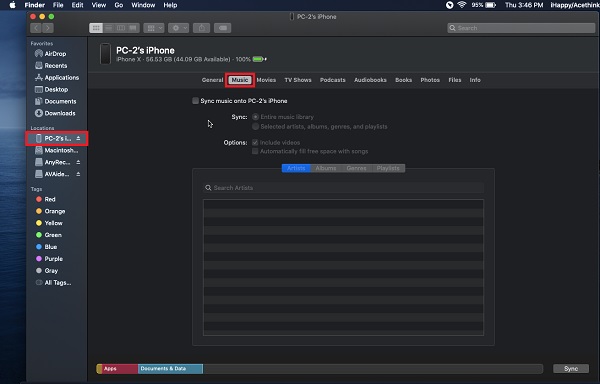Select the Selected artists, albums radio option
Viewport: 600px width, 384px height.
[255, 126]
